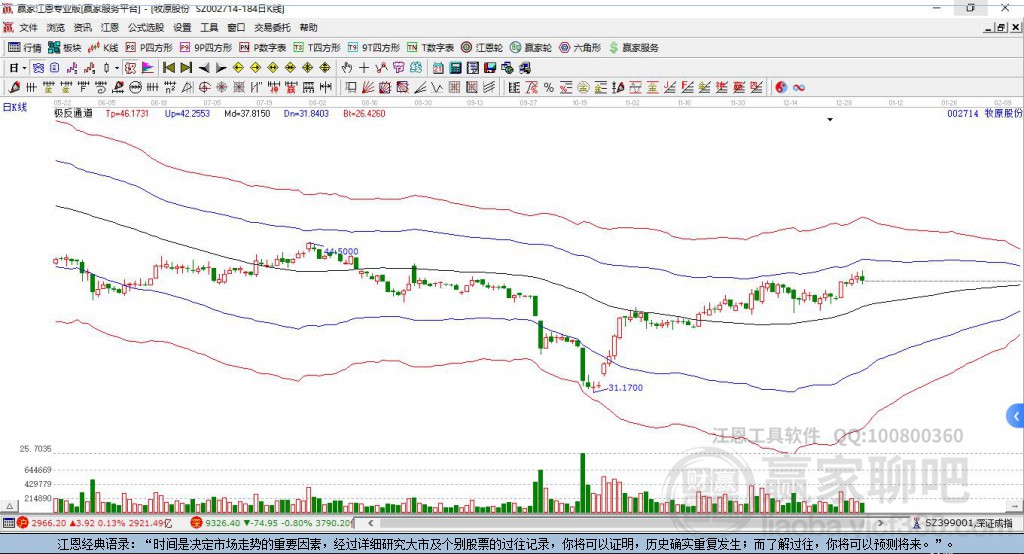Move chart left with black left arrow

tap(204, 68)
